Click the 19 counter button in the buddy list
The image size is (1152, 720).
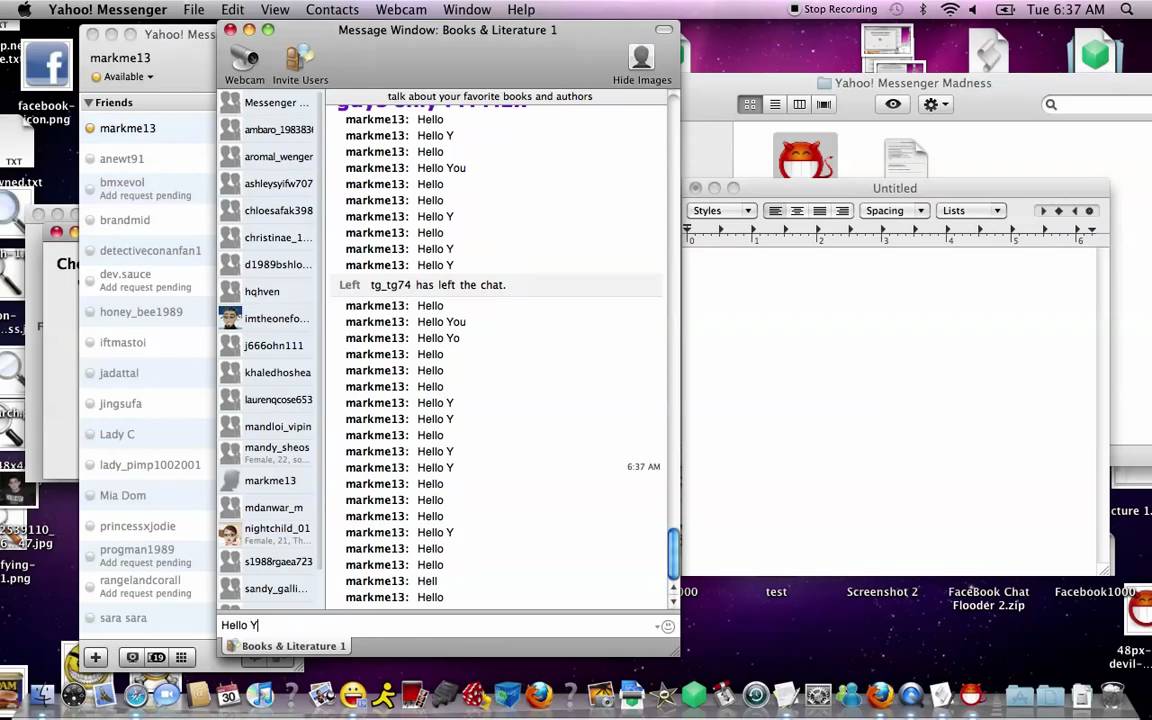pos(156,657)
